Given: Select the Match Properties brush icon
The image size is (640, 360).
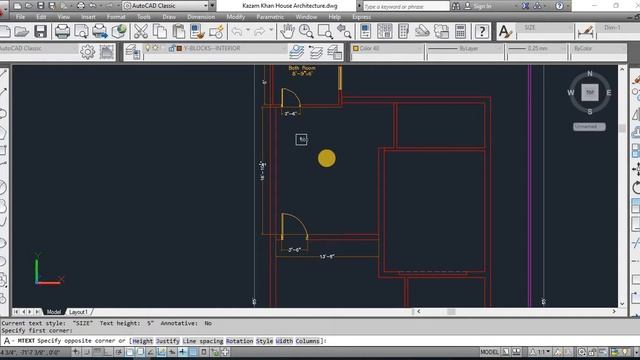Looking at the screenshot, I should coord(198,31).
